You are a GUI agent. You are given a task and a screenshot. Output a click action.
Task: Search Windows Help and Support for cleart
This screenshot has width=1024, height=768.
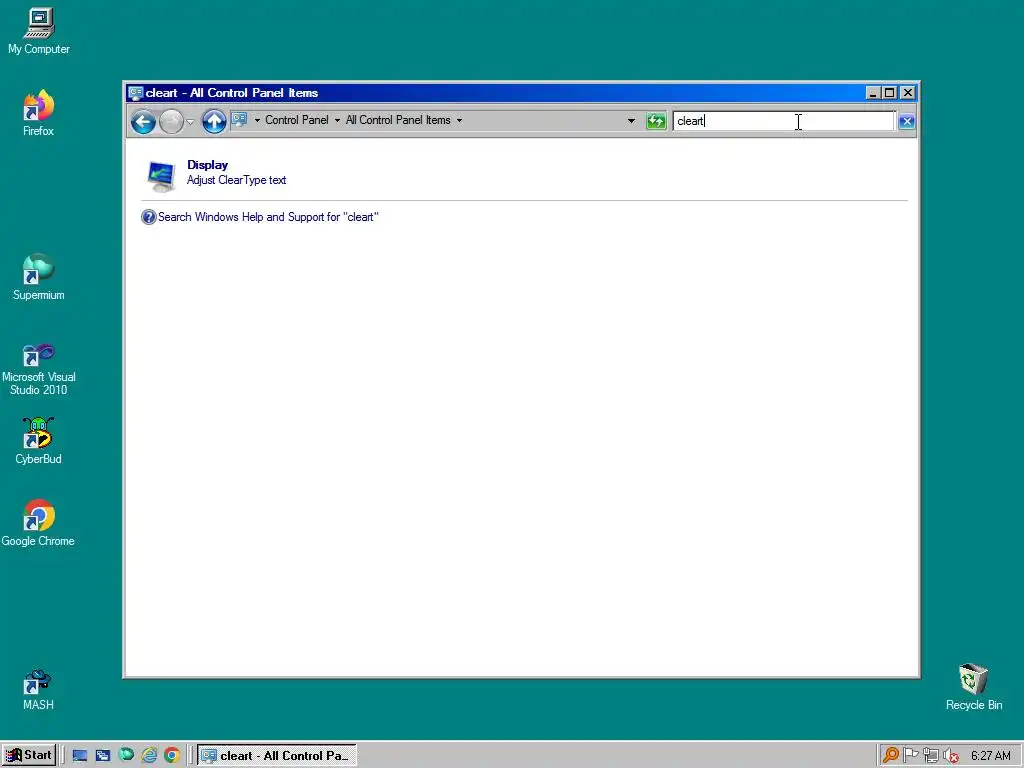coord(268,217)
